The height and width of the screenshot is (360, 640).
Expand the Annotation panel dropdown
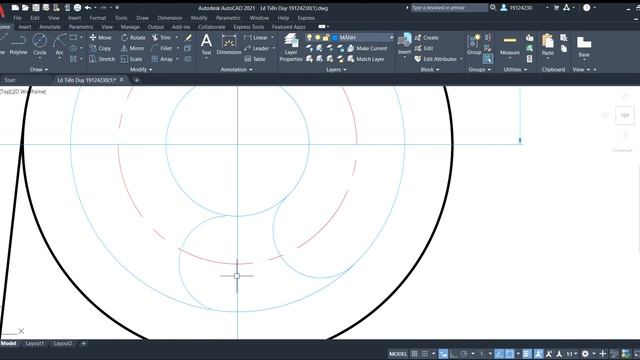tap(237, 69)
